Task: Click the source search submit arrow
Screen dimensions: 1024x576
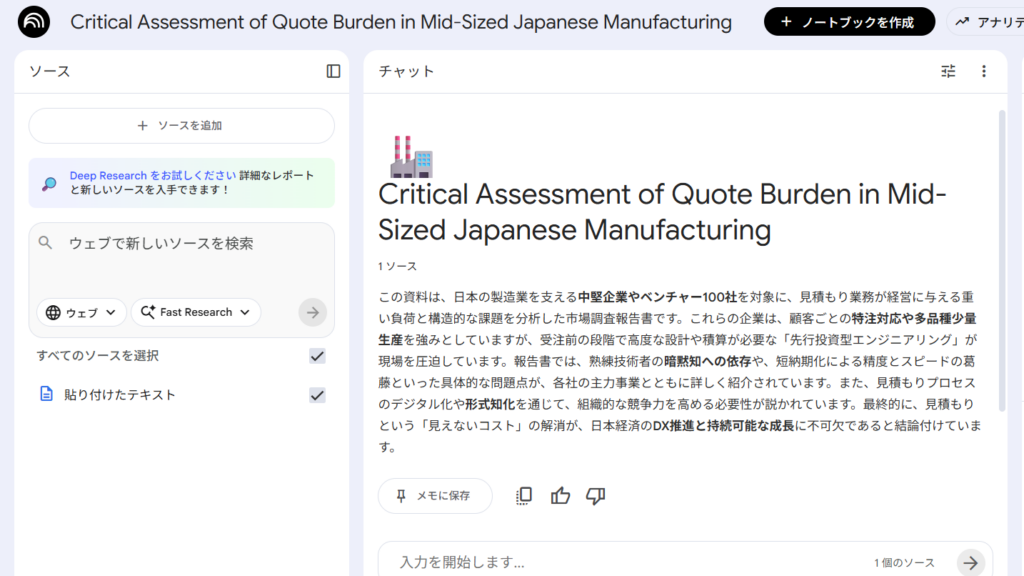Action: tap(313, 312)
